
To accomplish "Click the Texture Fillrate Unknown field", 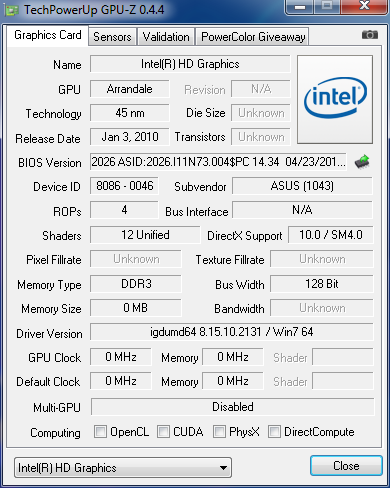I will 322,259.
